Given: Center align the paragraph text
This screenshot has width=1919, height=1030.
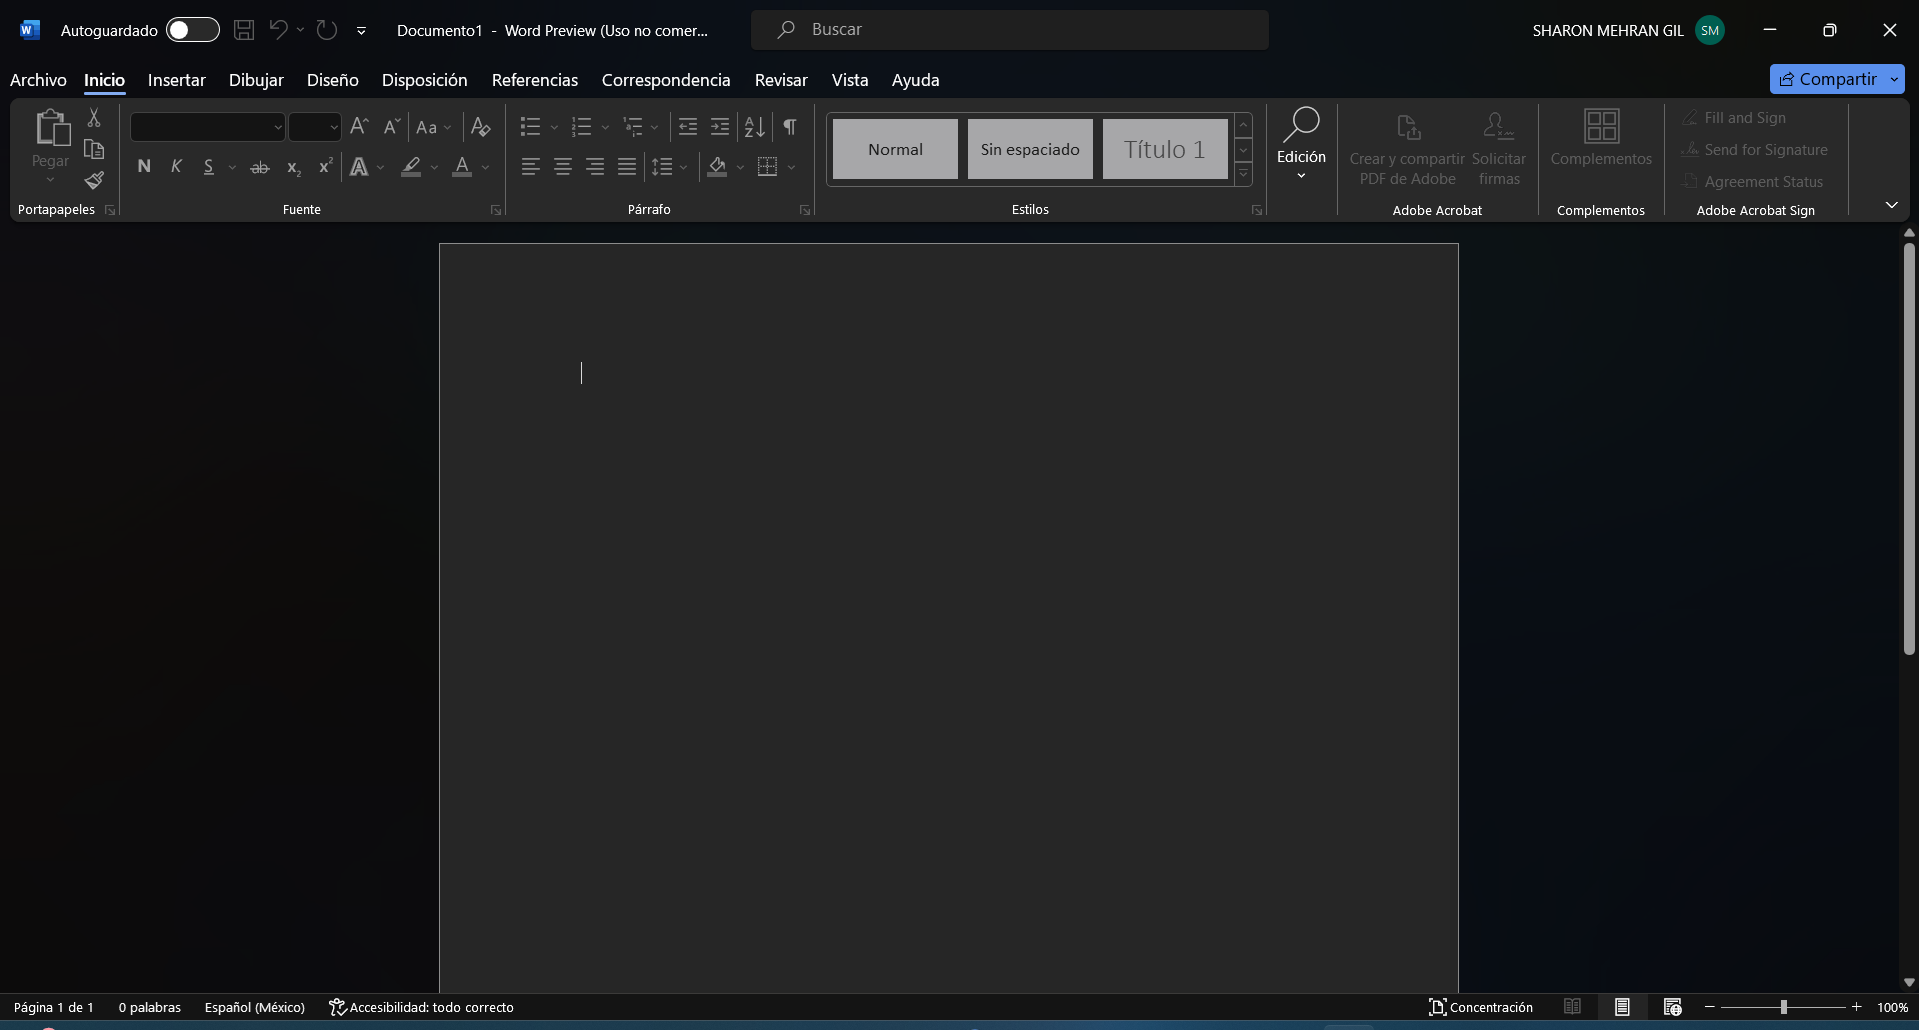Looking at the screenshot, I should pyautogui.click(x=563, y=167).
